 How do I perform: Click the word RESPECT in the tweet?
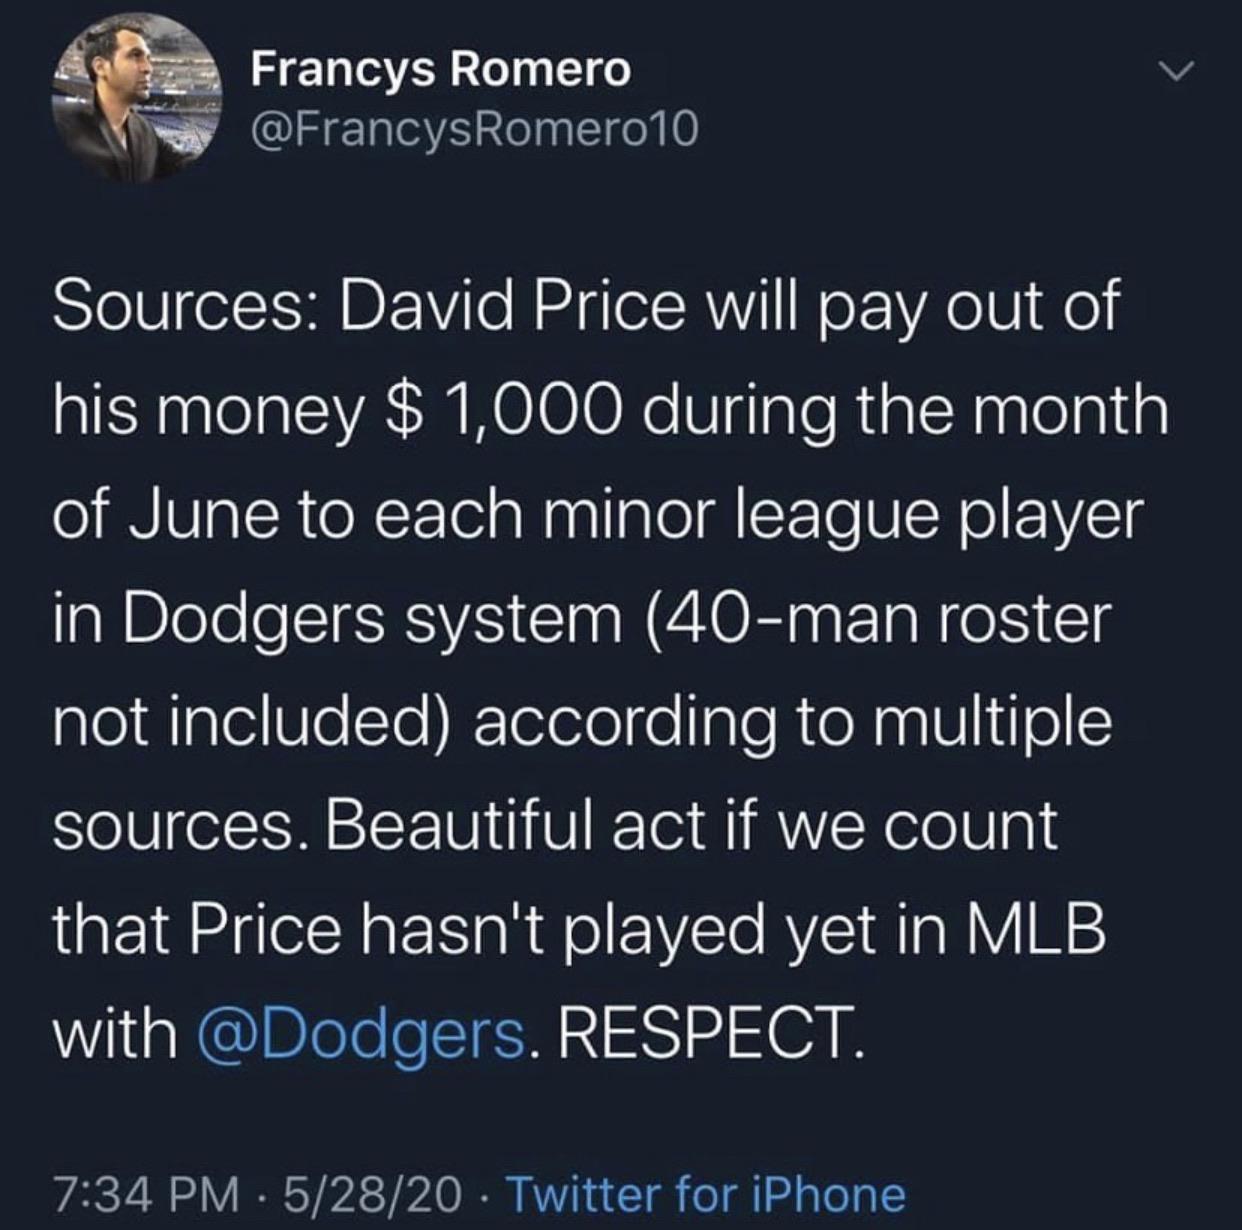click(x=707, y=1032)
